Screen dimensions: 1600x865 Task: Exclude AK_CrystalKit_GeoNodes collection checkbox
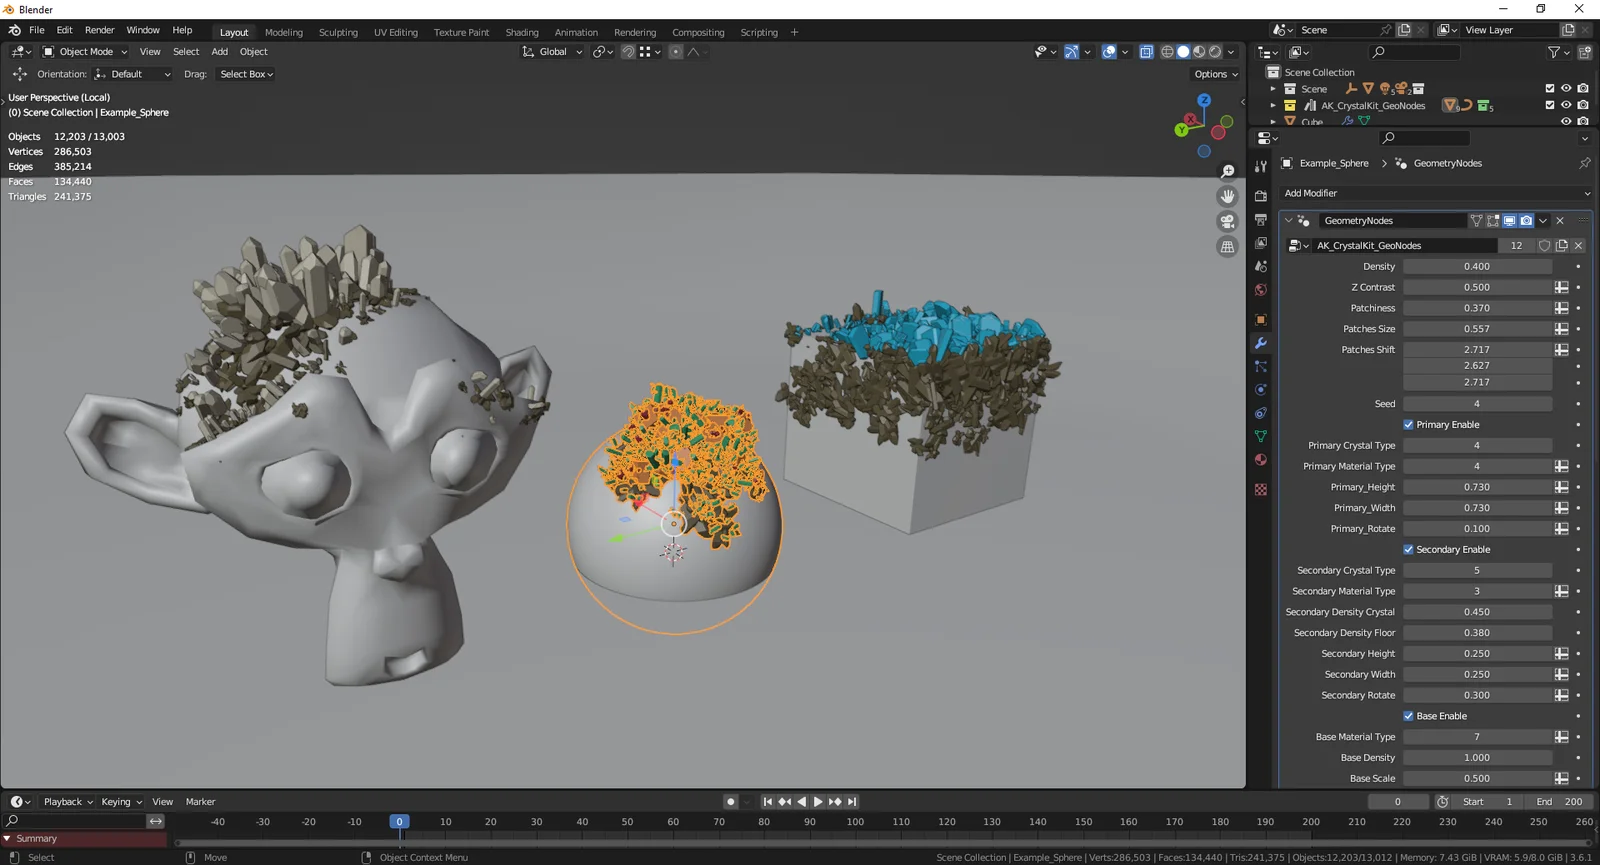tap(1550, 105)
